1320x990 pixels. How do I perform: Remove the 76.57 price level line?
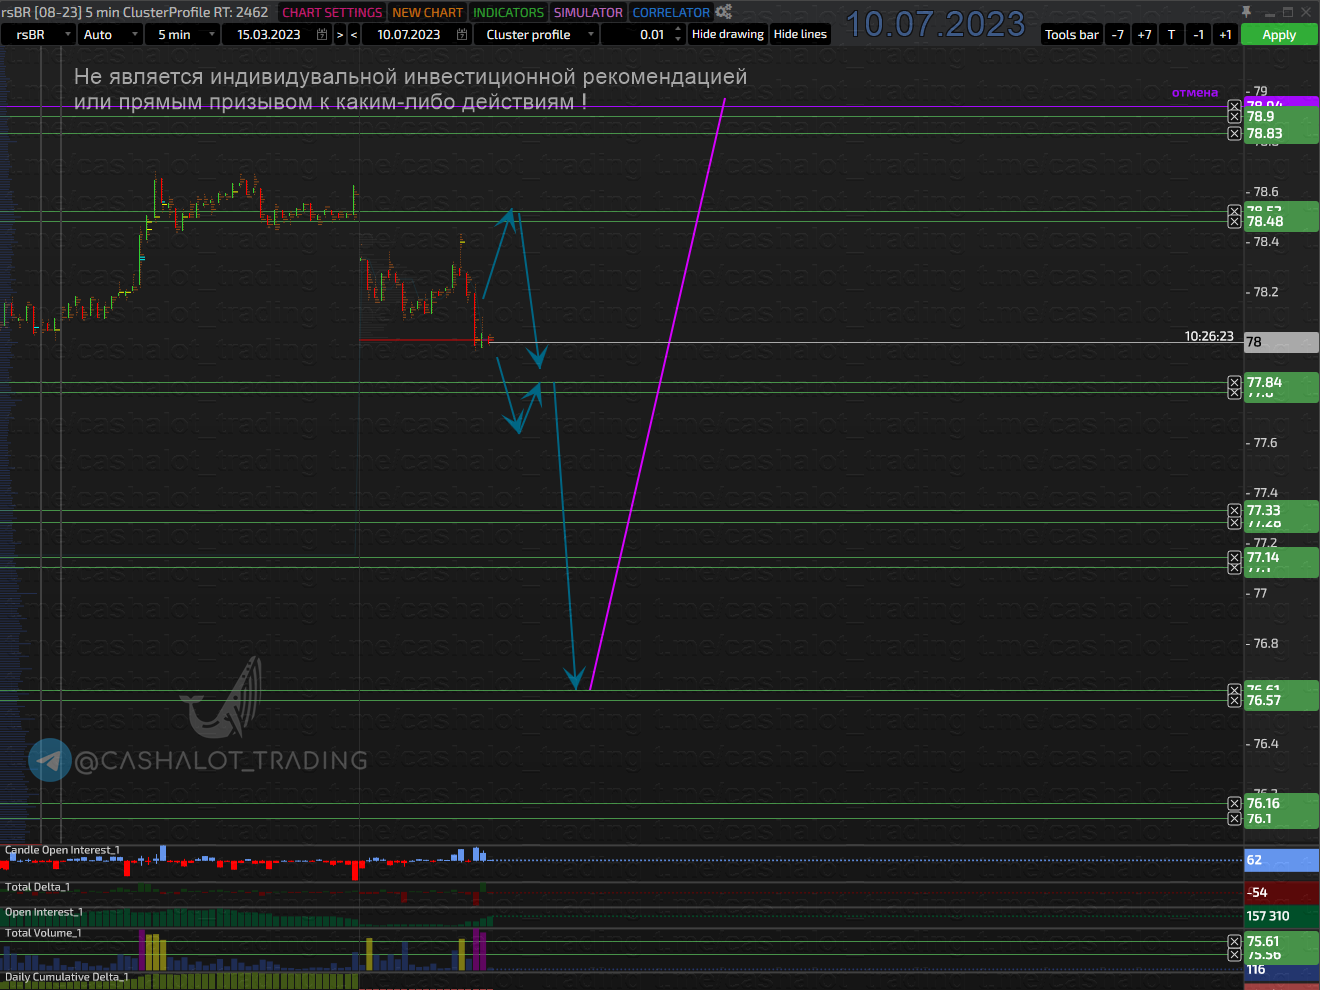click(x=1235, y=700)
